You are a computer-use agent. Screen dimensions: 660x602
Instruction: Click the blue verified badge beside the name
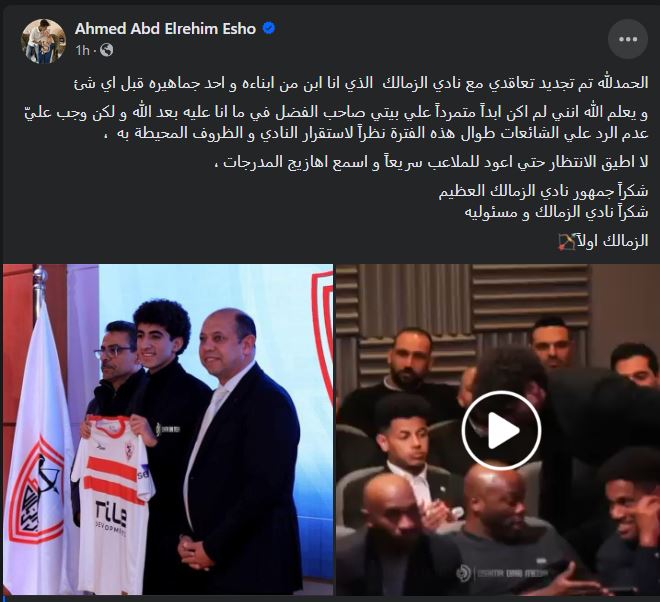tap(269, 28)
